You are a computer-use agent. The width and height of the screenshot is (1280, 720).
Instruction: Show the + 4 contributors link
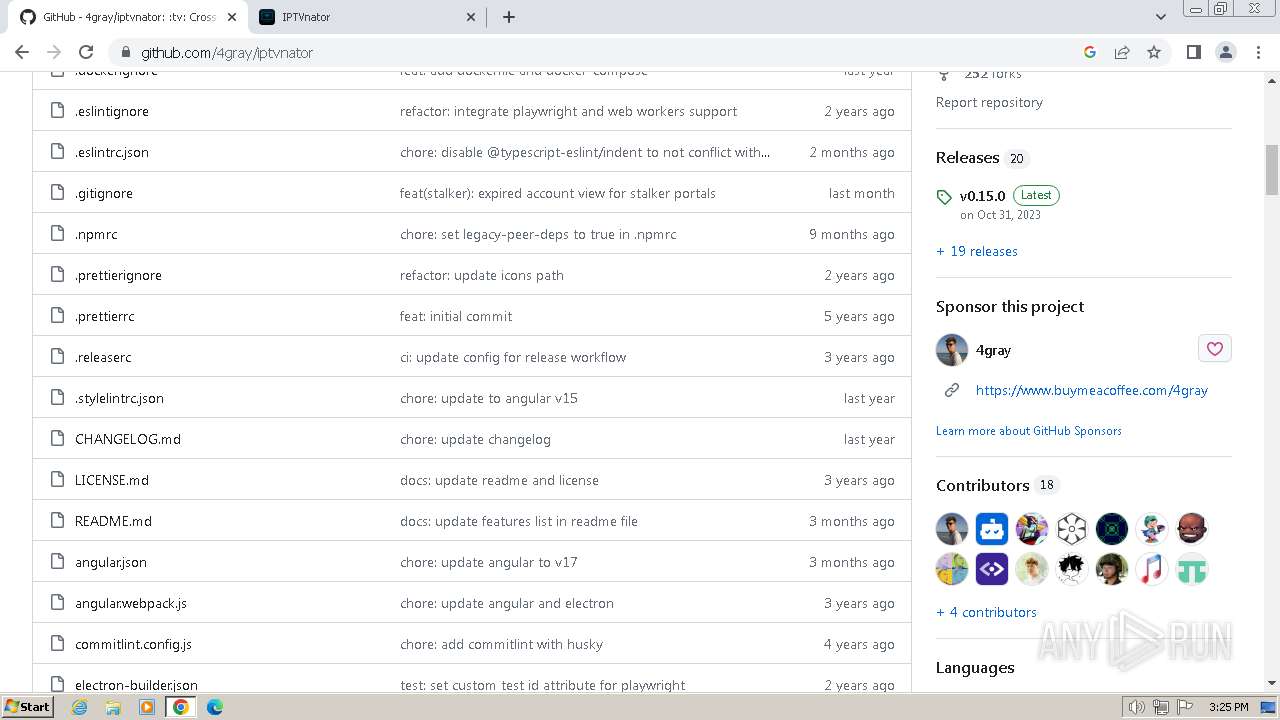(986, 612)
